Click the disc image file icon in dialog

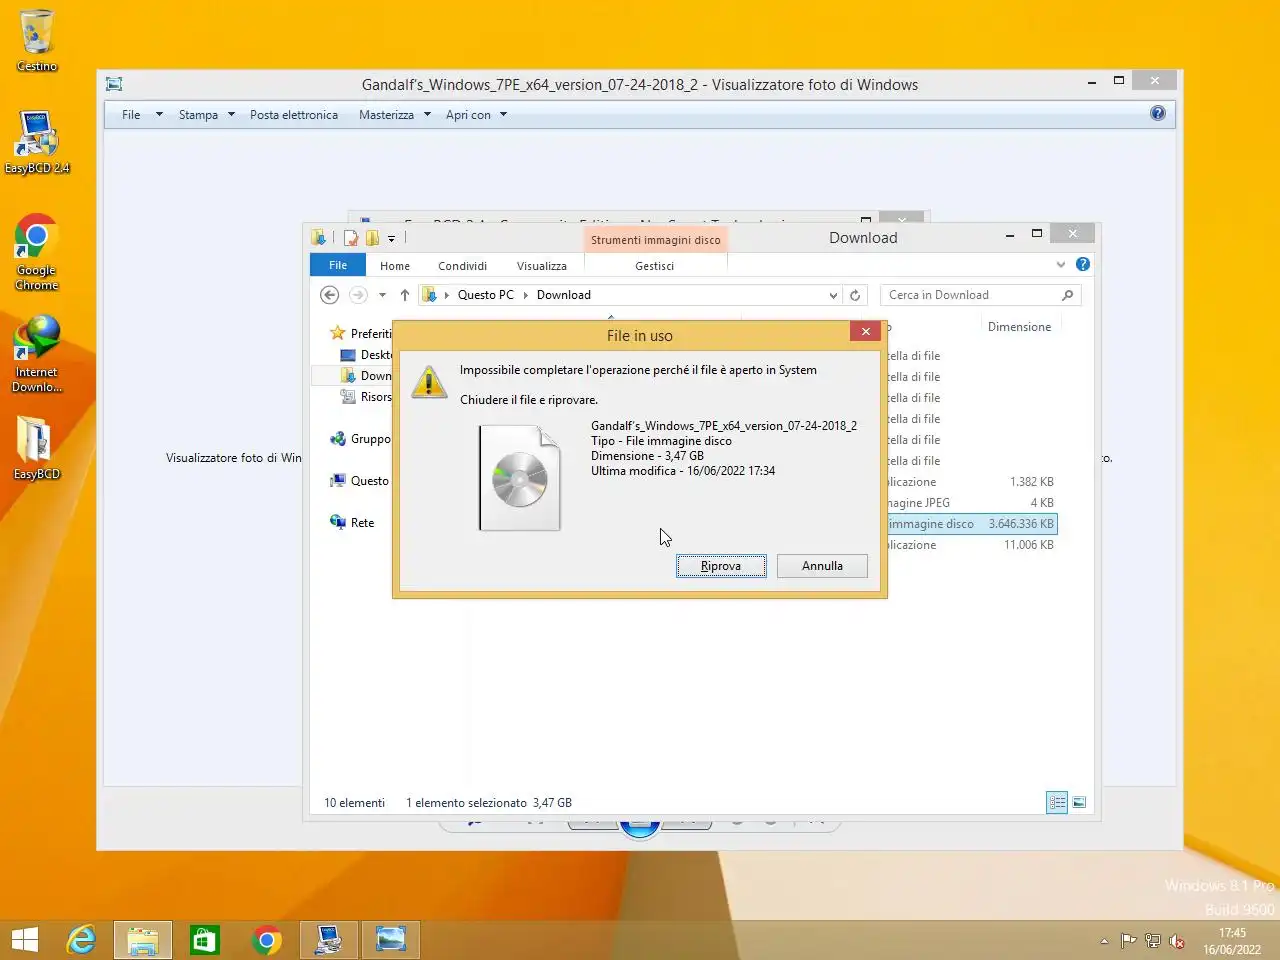520,478
